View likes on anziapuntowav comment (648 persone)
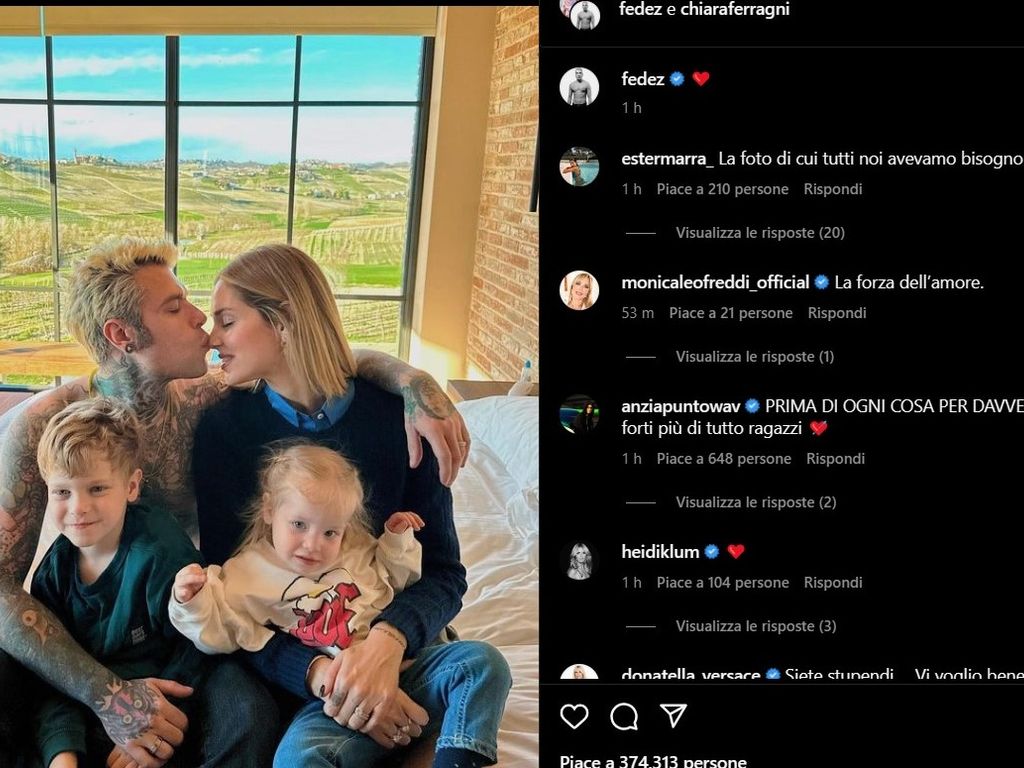 pyautogui.click(x=724, y=458)
